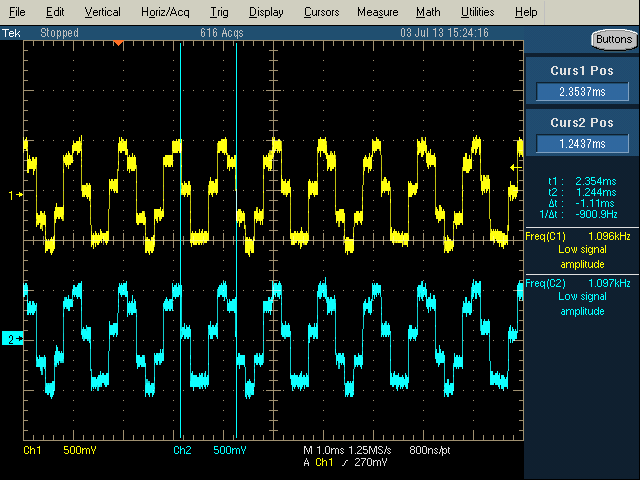Click the channel 2 ground reference marker
640x480 pixels.
point(13,339)
